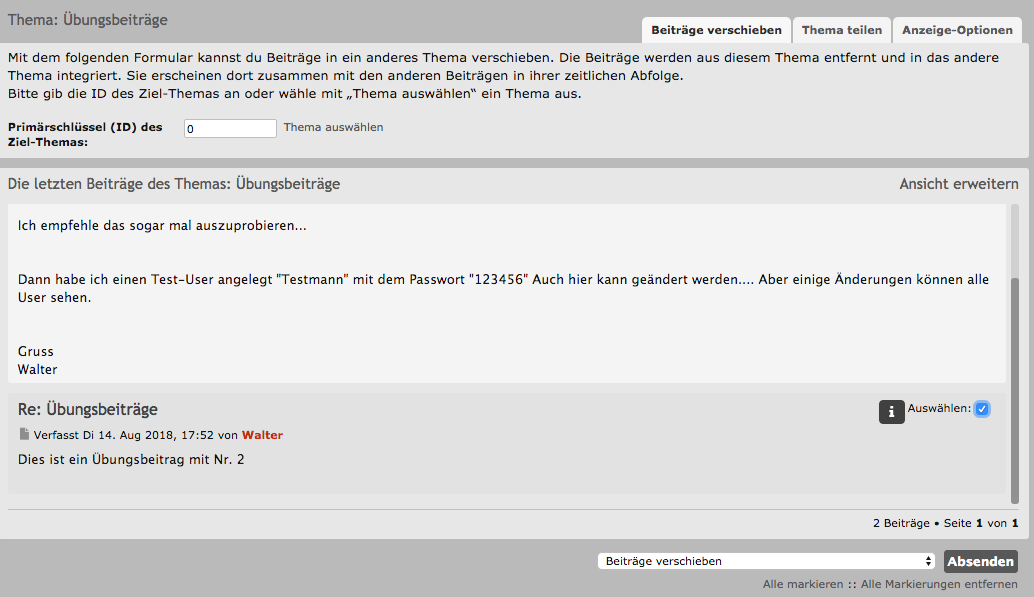Expand view via Ansicht erweitern

[958, 184]
